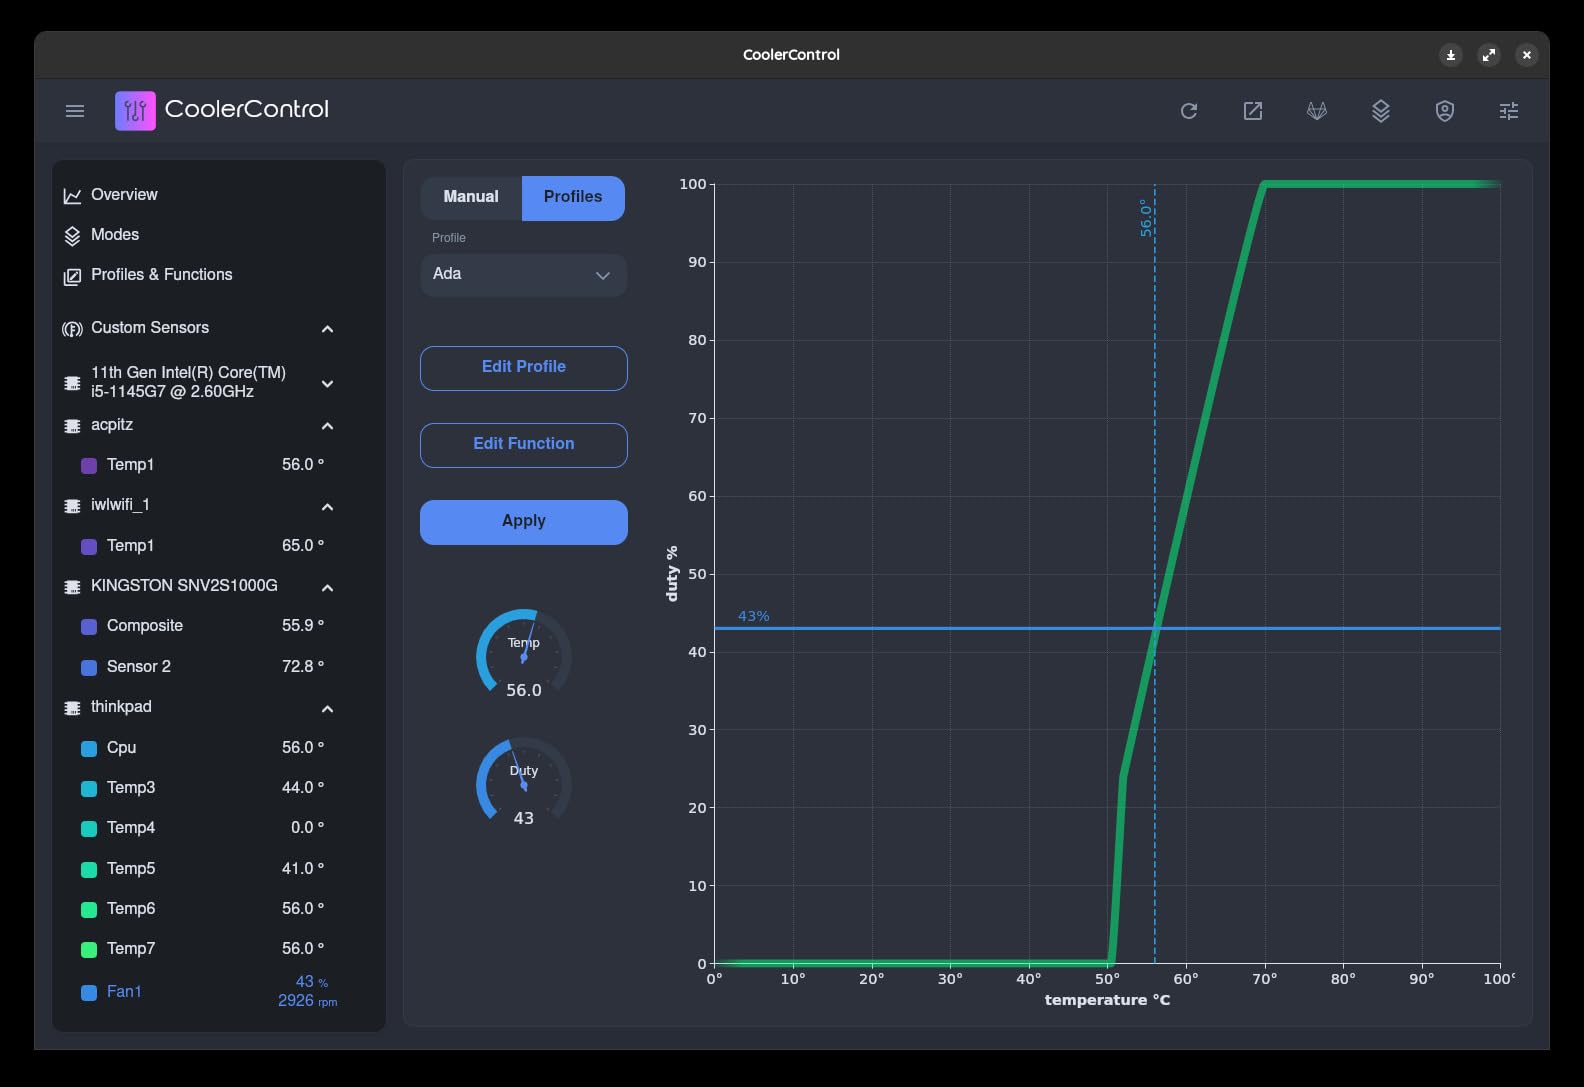Open the modes layers icon in header

[x=1380, y=111]
